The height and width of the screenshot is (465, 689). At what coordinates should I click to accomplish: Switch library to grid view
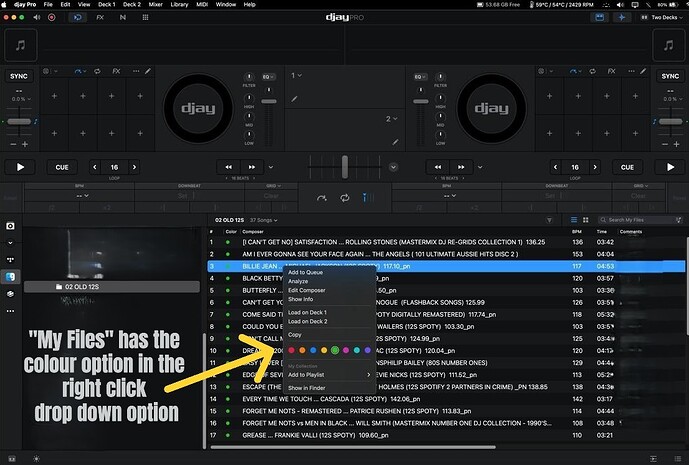[585, 220]
